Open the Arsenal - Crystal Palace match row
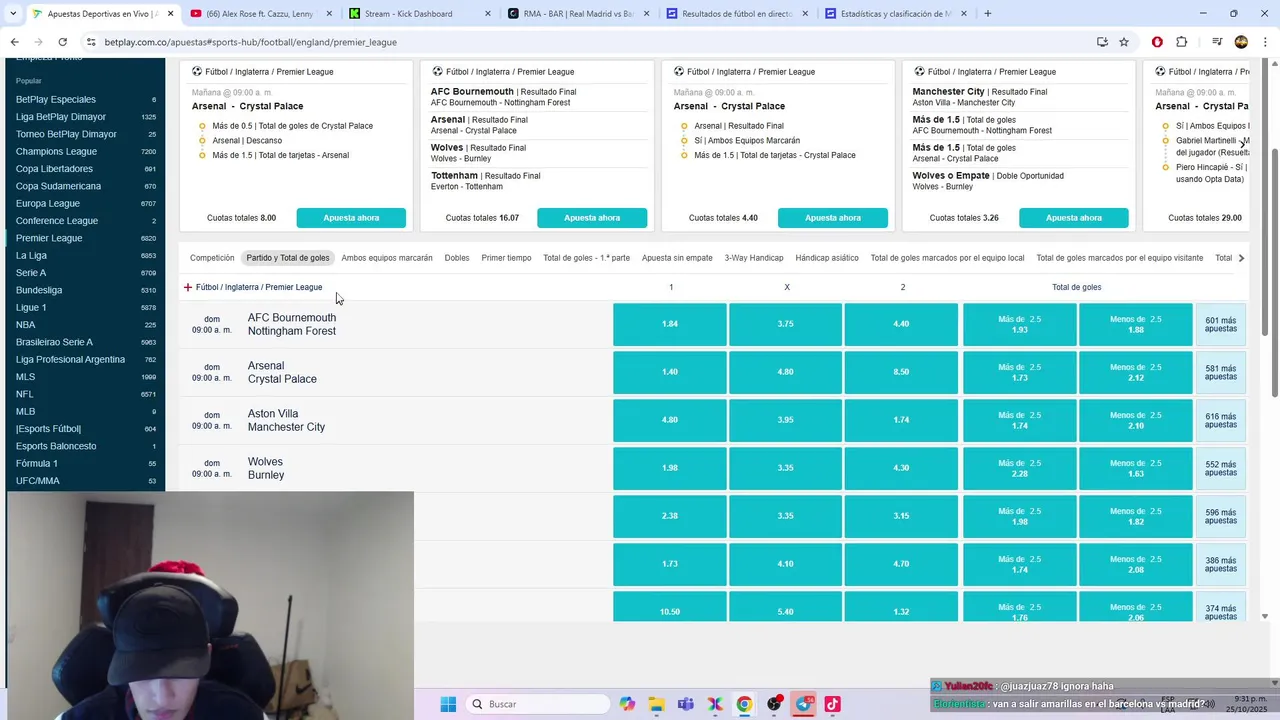Image resolution: width=1280 pixels, height=720 pixels. click(x=395, y=372)
